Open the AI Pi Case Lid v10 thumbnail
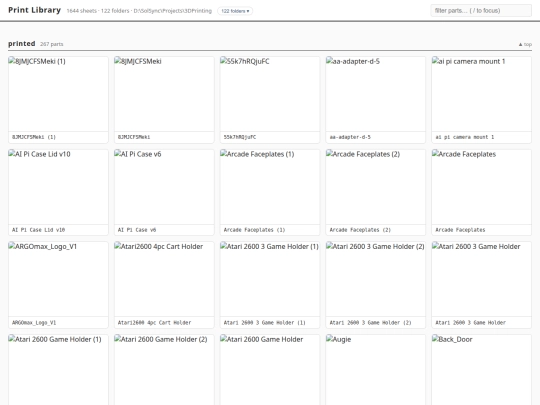540x405 pixels. 58,187
